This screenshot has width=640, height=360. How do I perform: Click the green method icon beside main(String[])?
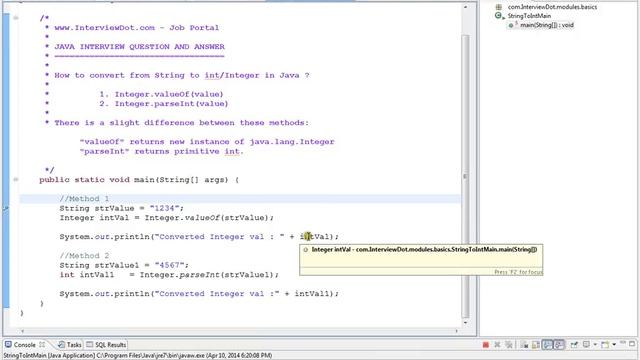pos(511,25)
